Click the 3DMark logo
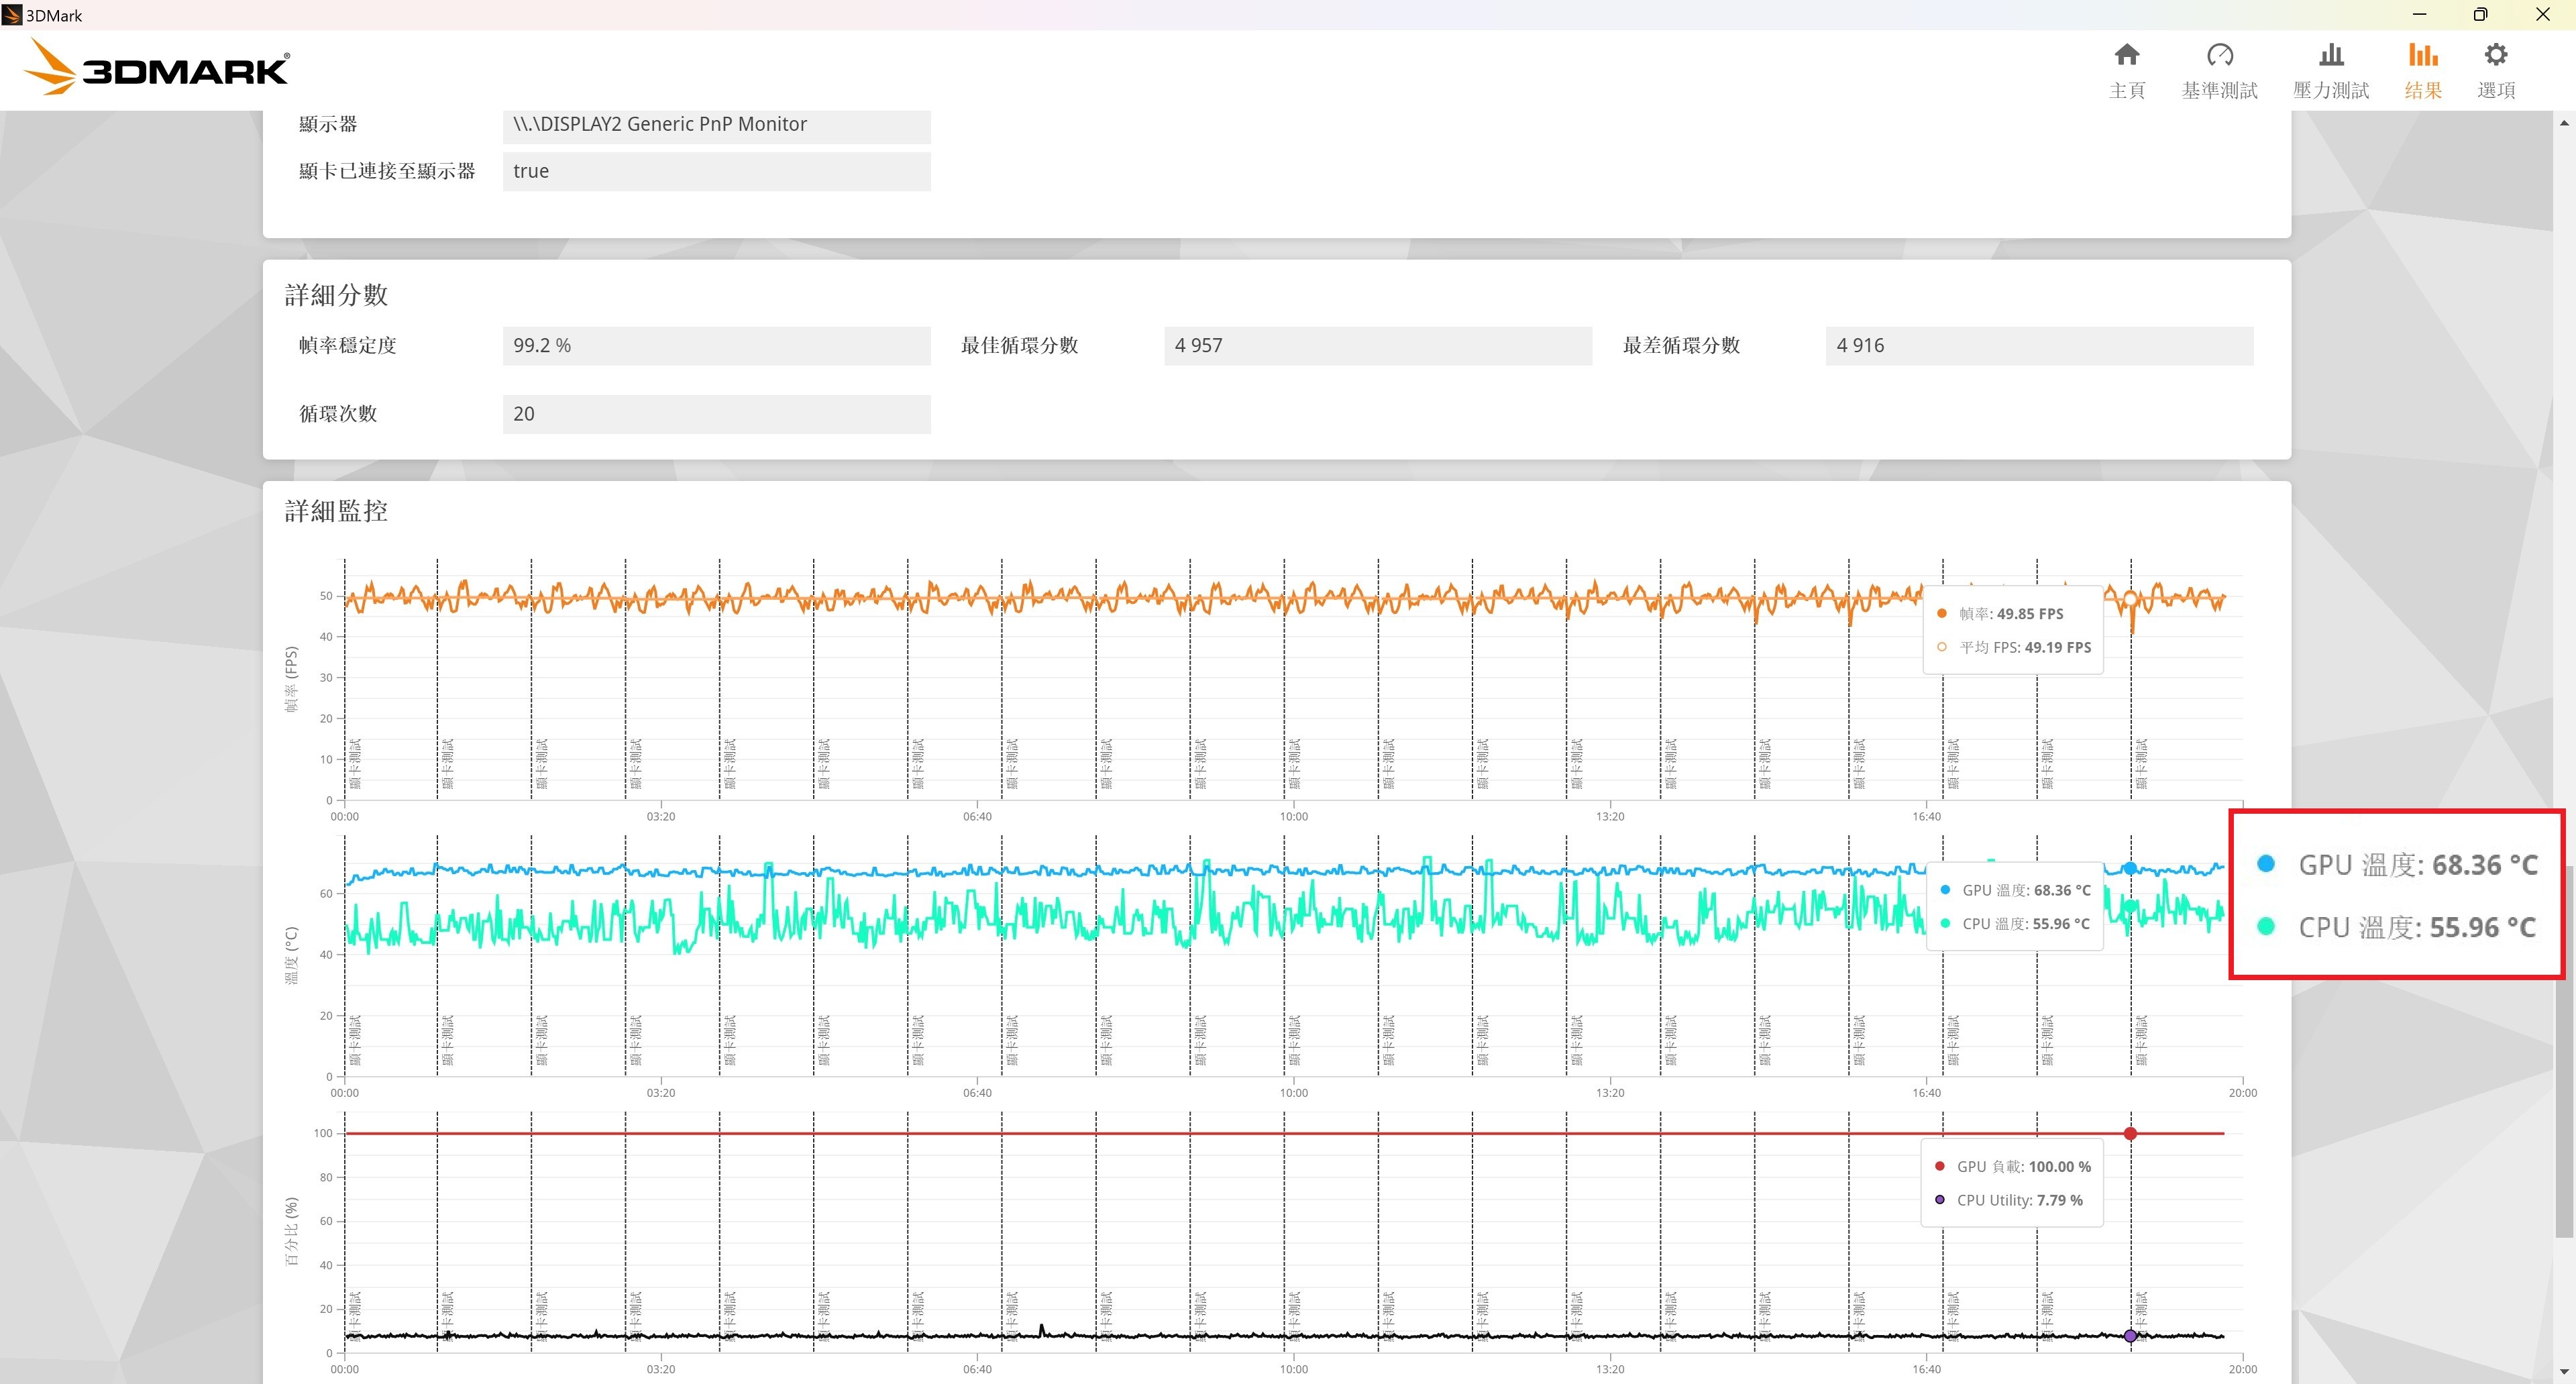This screenshot has width=2576, height=1384. click(156, 67)
